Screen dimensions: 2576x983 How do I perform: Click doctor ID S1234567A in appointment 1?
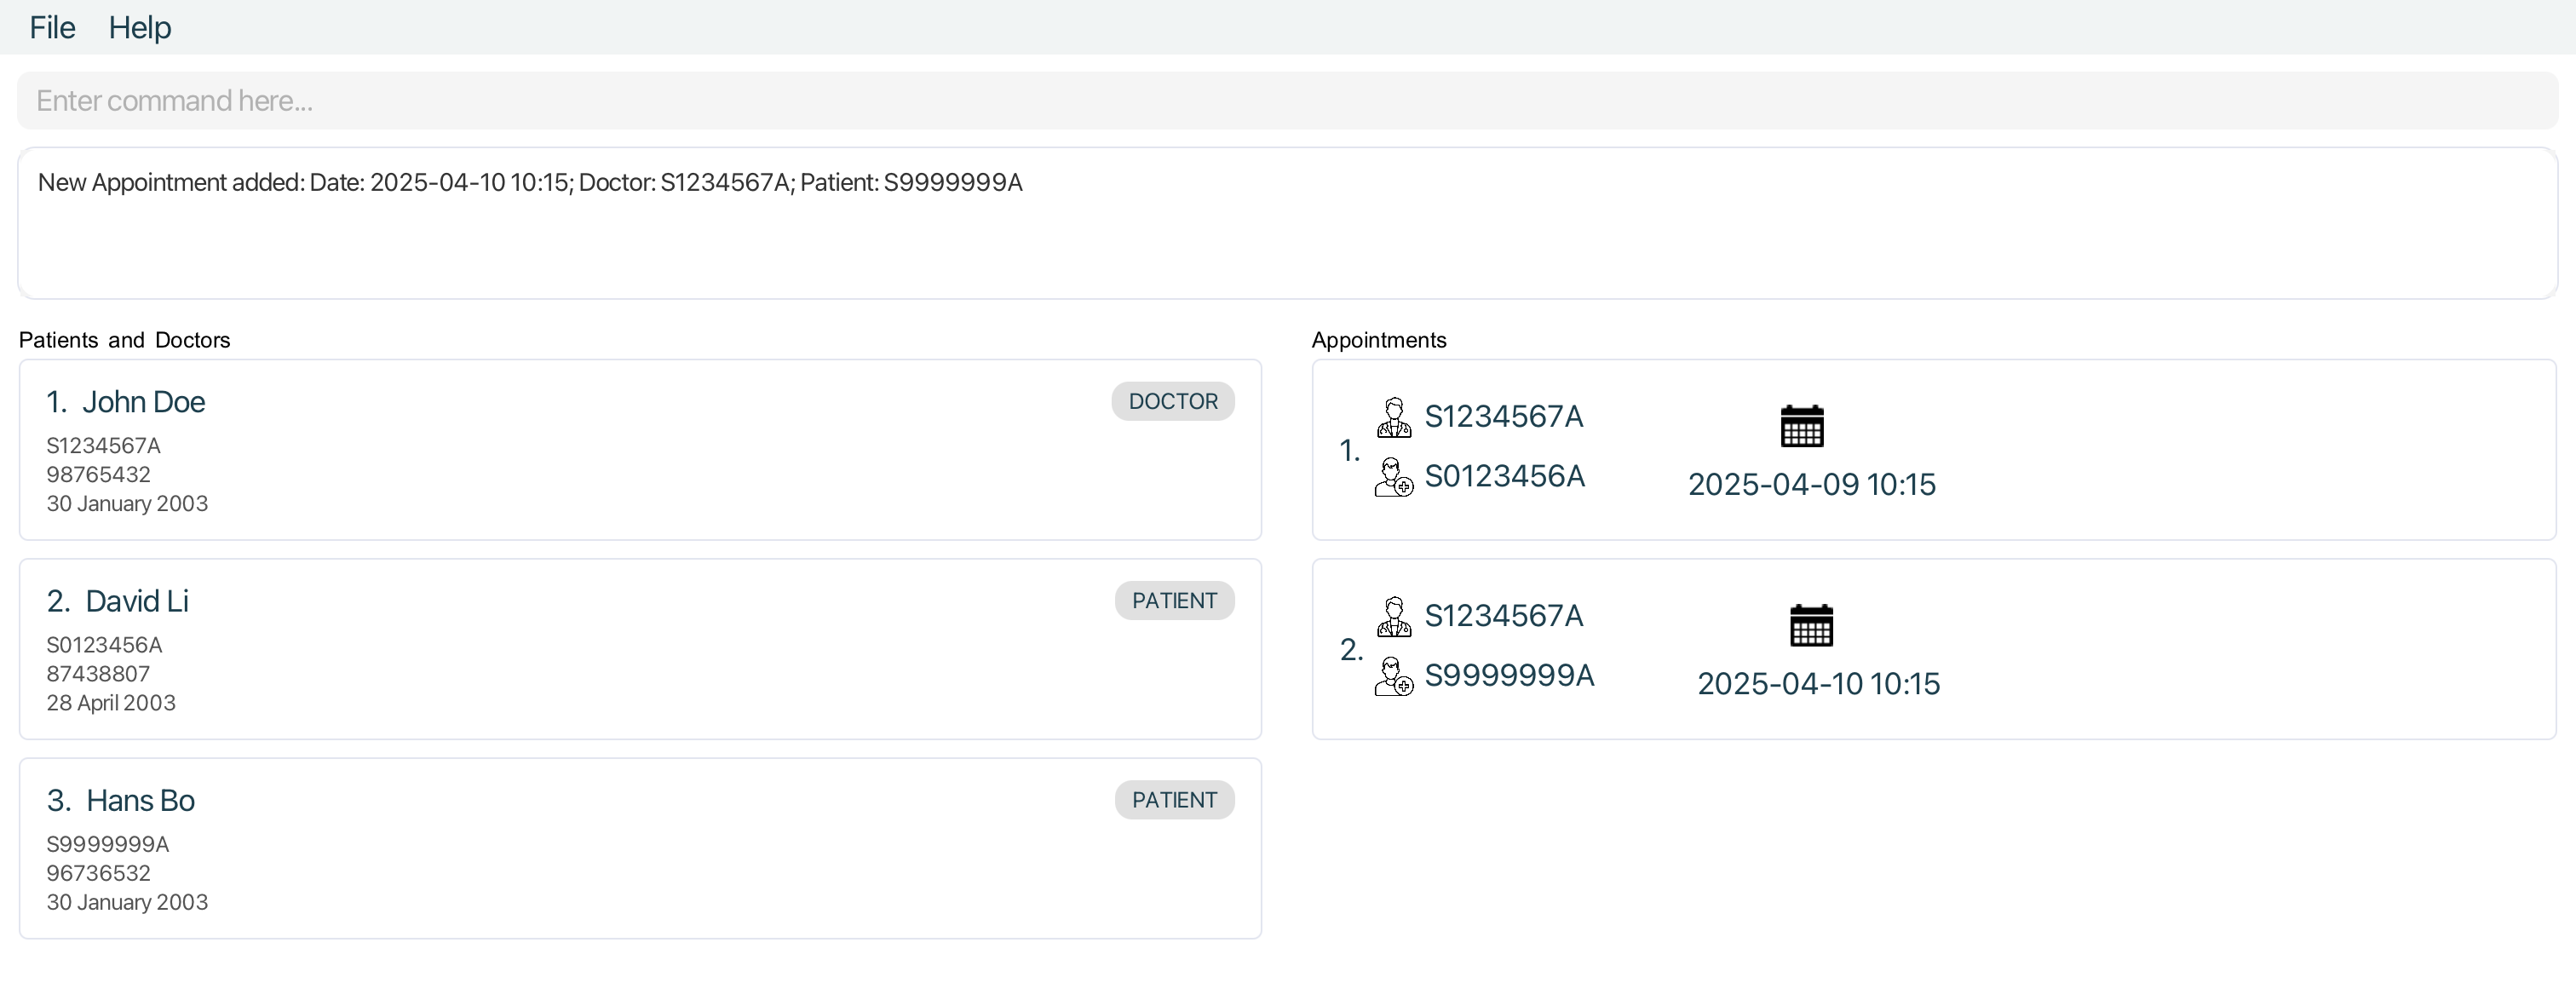pyautogui.click(x=1504, y=416)
